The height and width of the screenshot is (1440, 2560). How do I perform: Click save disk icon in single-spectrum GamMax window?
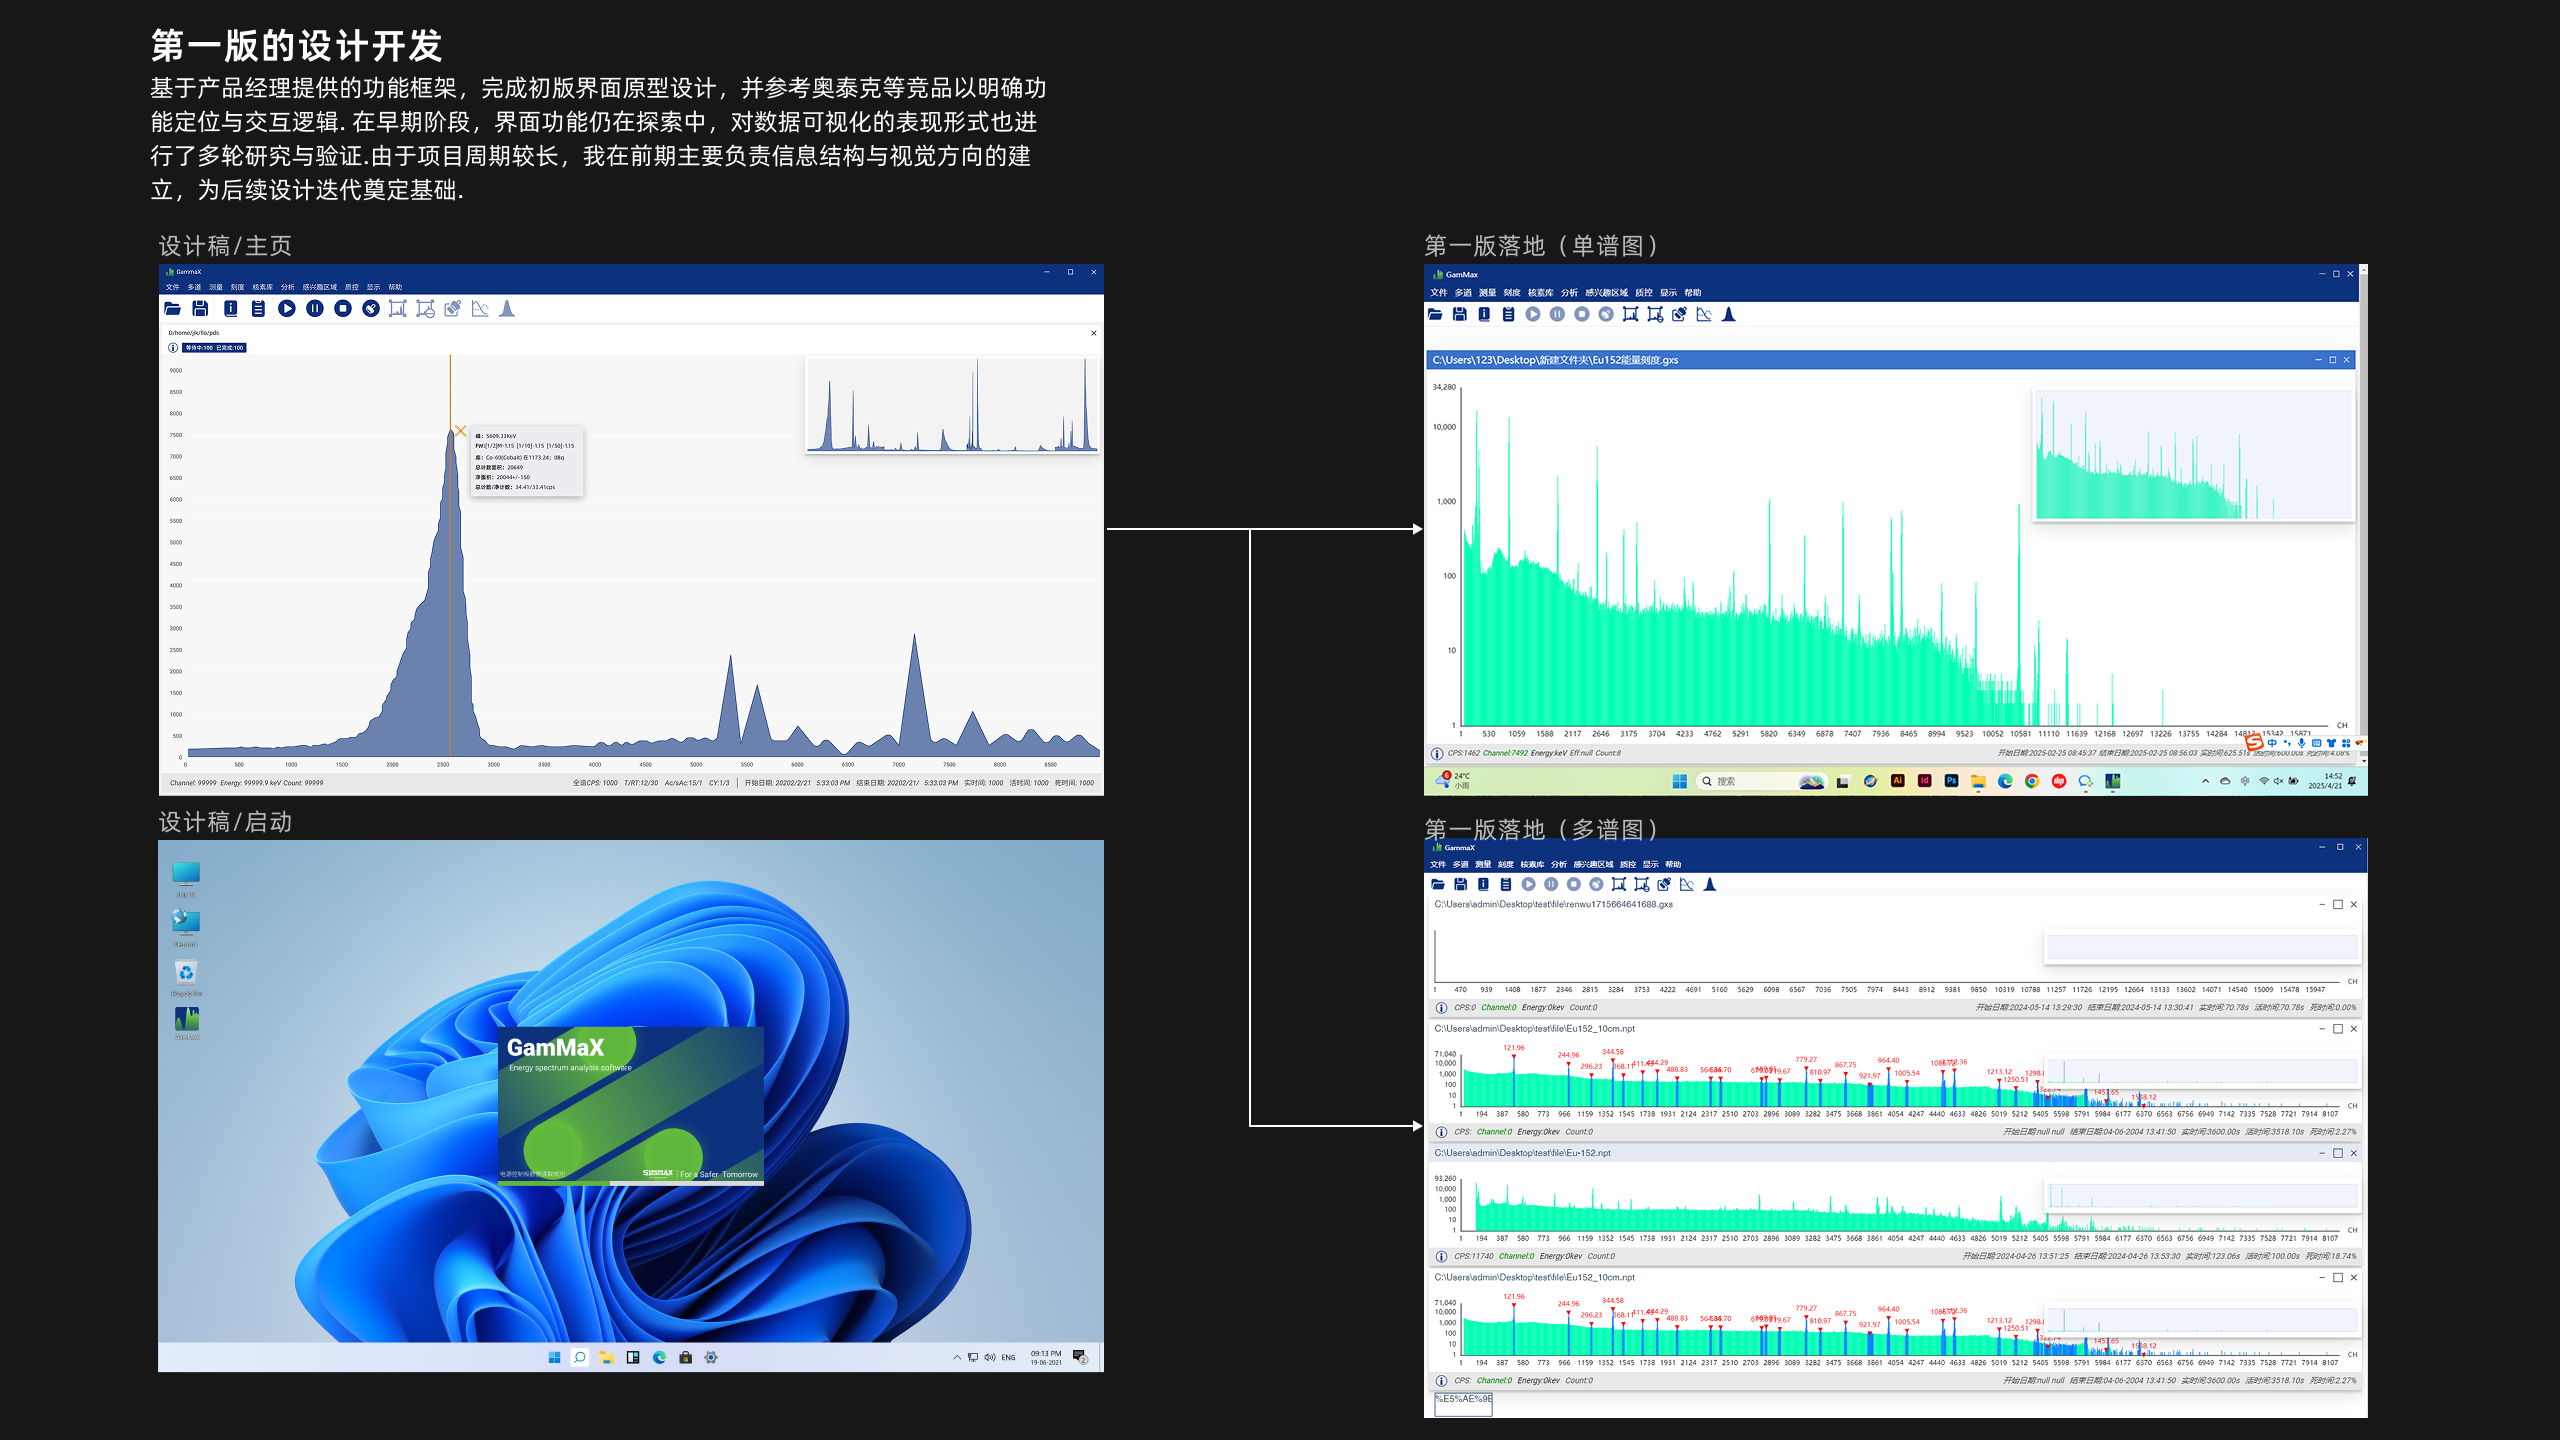point(1459,315)
